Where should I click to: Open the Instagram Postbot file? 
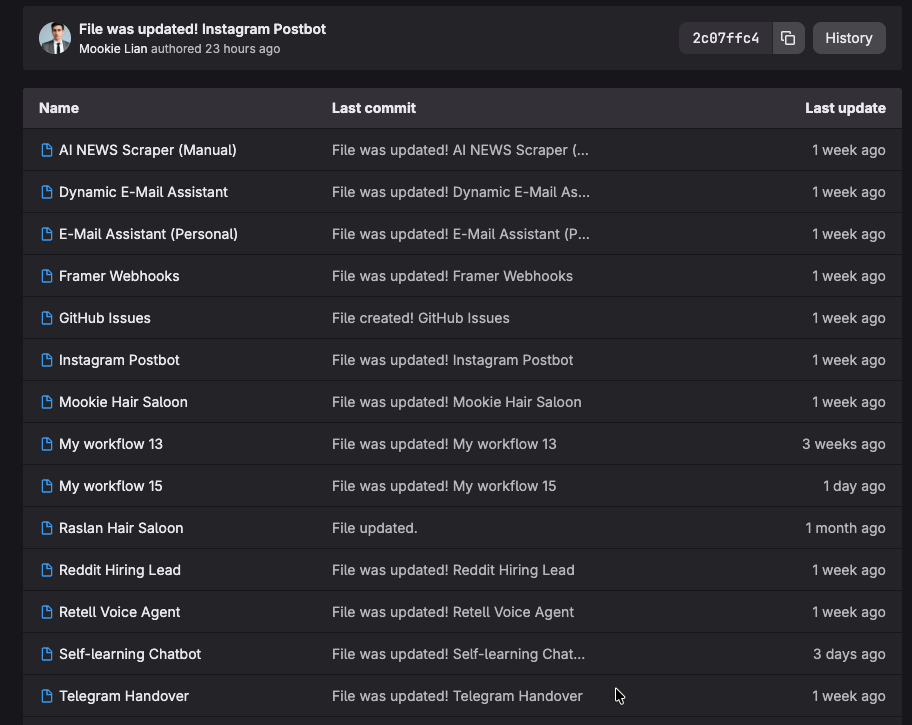(x=119, y=360)
